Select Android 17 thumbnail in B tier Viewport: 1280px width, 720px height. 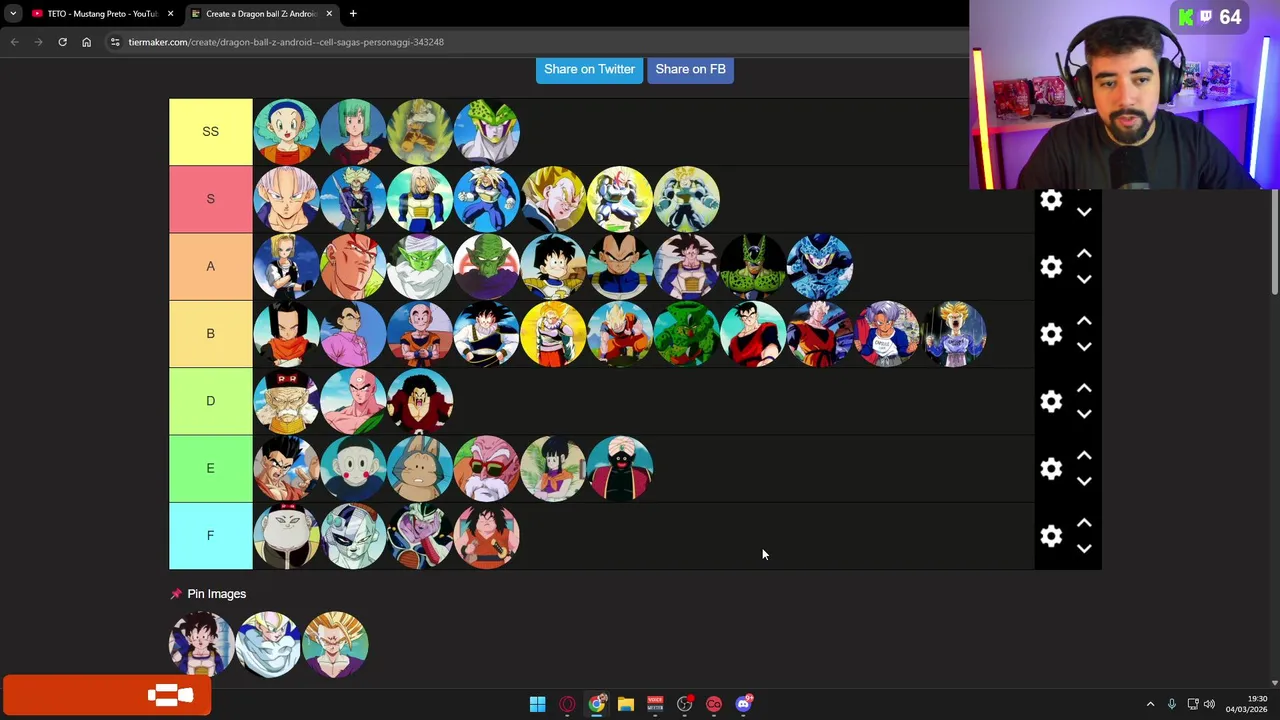coord(286,334)
